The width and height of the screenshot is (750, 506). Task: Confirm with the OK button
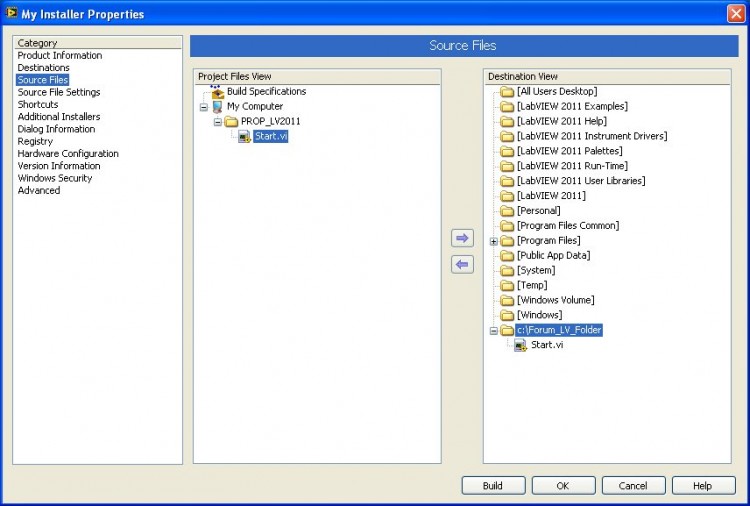tap(563, 485)
